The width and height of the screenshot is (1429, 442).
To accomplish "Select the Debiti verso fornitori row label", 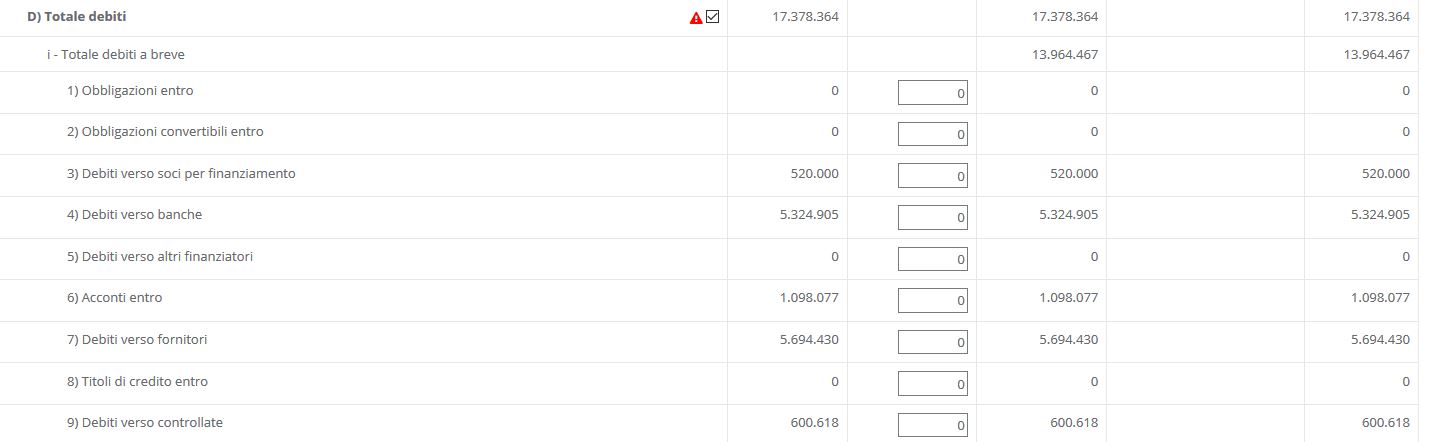I will coord(138,340).
